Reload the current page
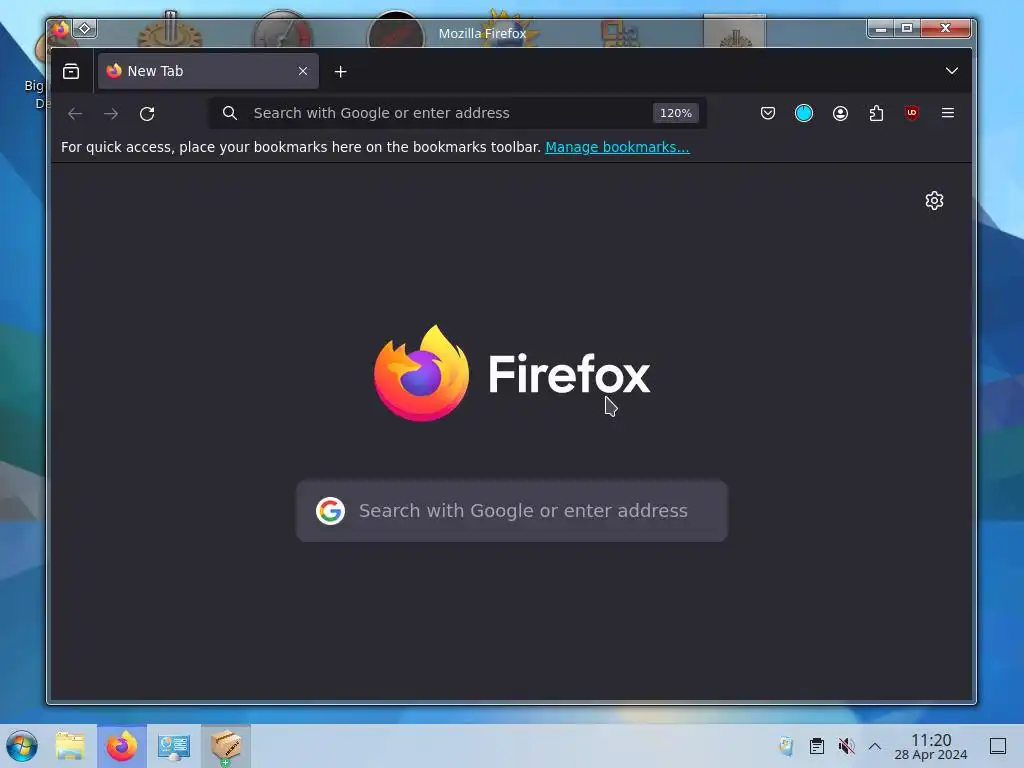Image resolution: width=1024 pixels, height=768 pixels. [x=147, y=114]
